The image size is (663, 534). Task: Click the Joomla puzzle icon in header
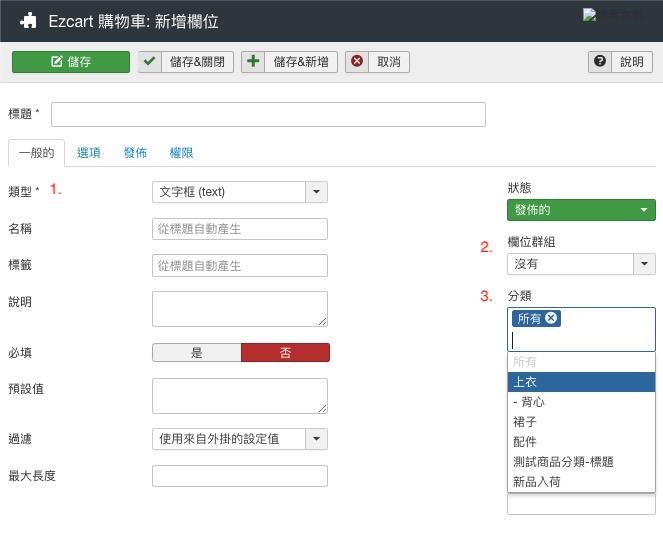(27, 20)
